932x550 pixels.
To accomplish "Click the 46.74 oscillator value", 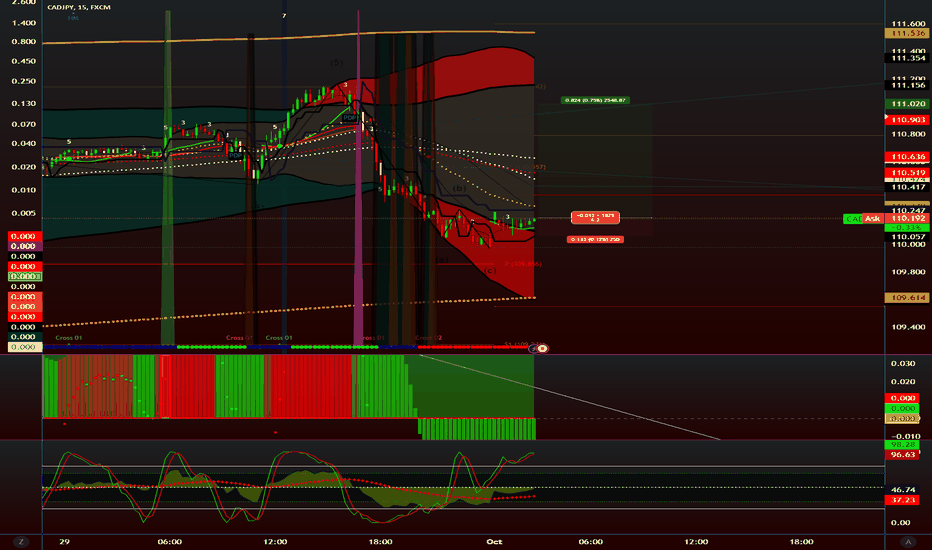I will pyautogui.click(x=902, y=490).
